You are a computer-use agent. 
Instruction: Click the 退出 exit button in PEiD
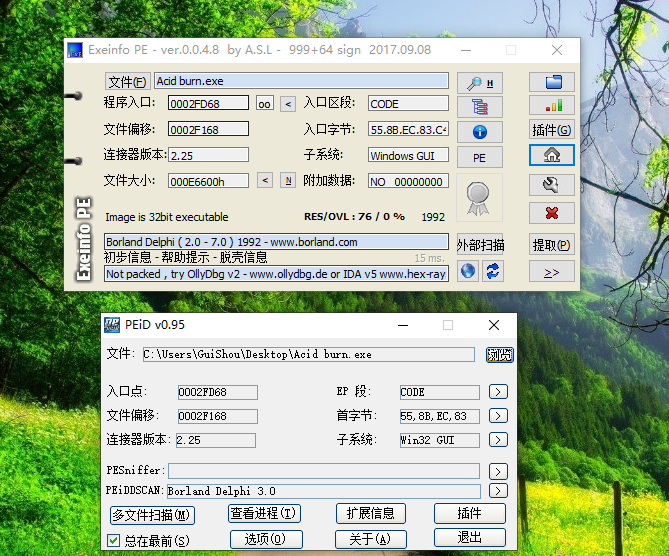tap(470, 537)
